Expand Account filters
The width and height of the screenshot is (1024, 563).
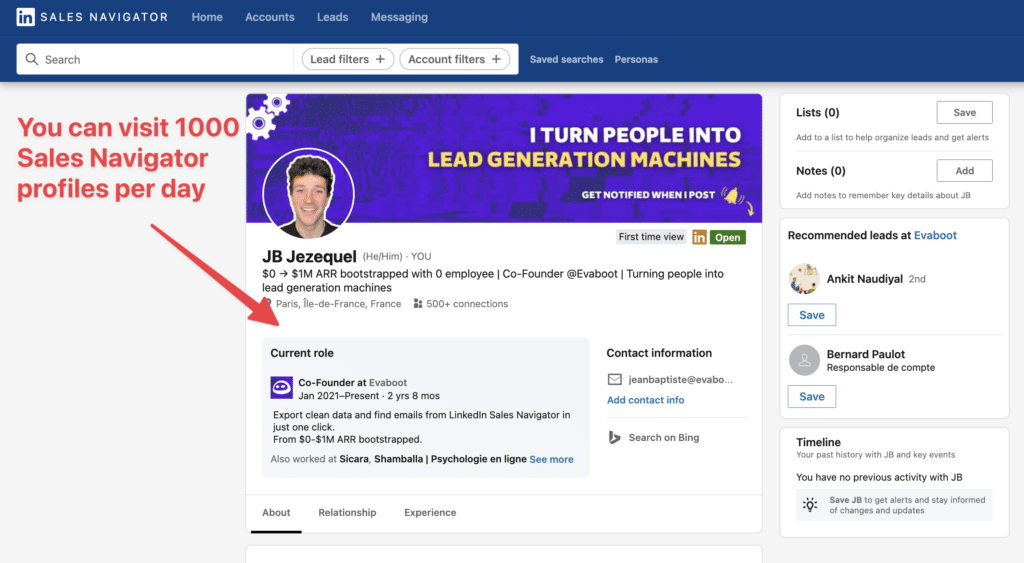point(455,59)
